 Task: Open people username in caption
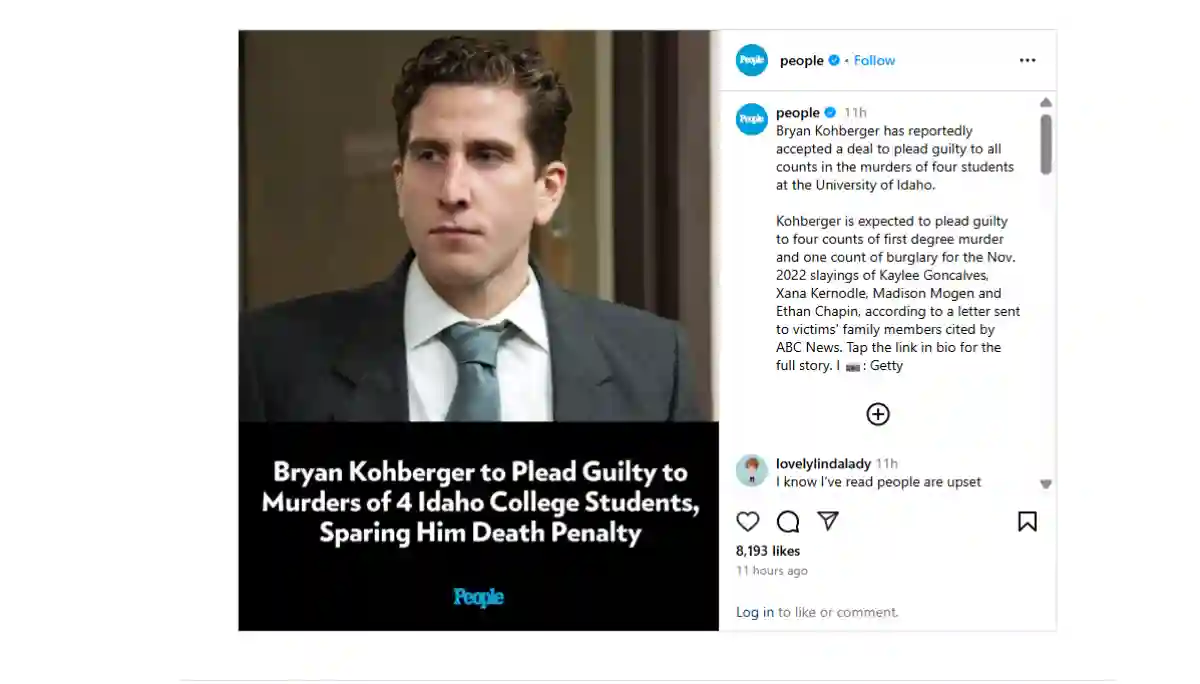797,112
